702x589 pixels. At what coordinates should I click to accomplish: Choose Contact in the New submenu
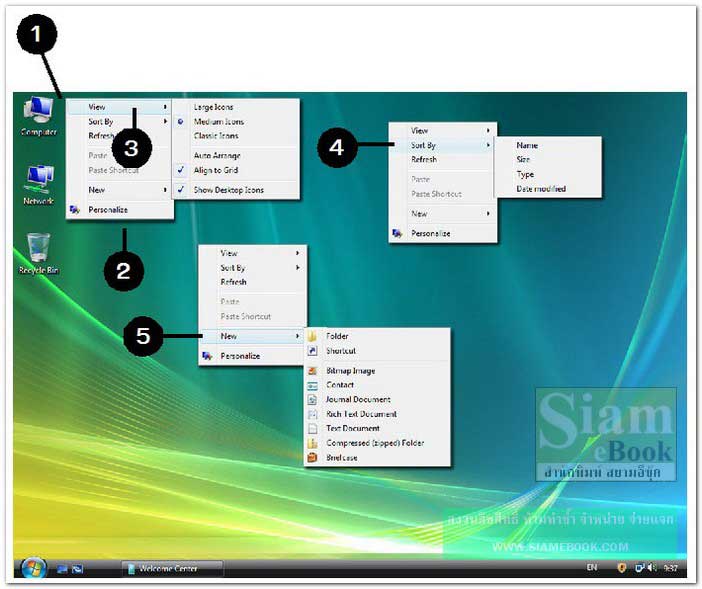click(377, 385)
